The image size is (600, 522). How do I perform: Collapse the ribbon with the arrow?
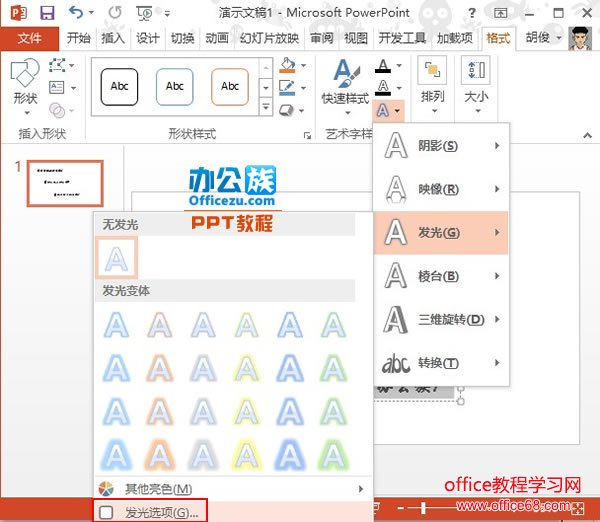(x=588, y=135)
